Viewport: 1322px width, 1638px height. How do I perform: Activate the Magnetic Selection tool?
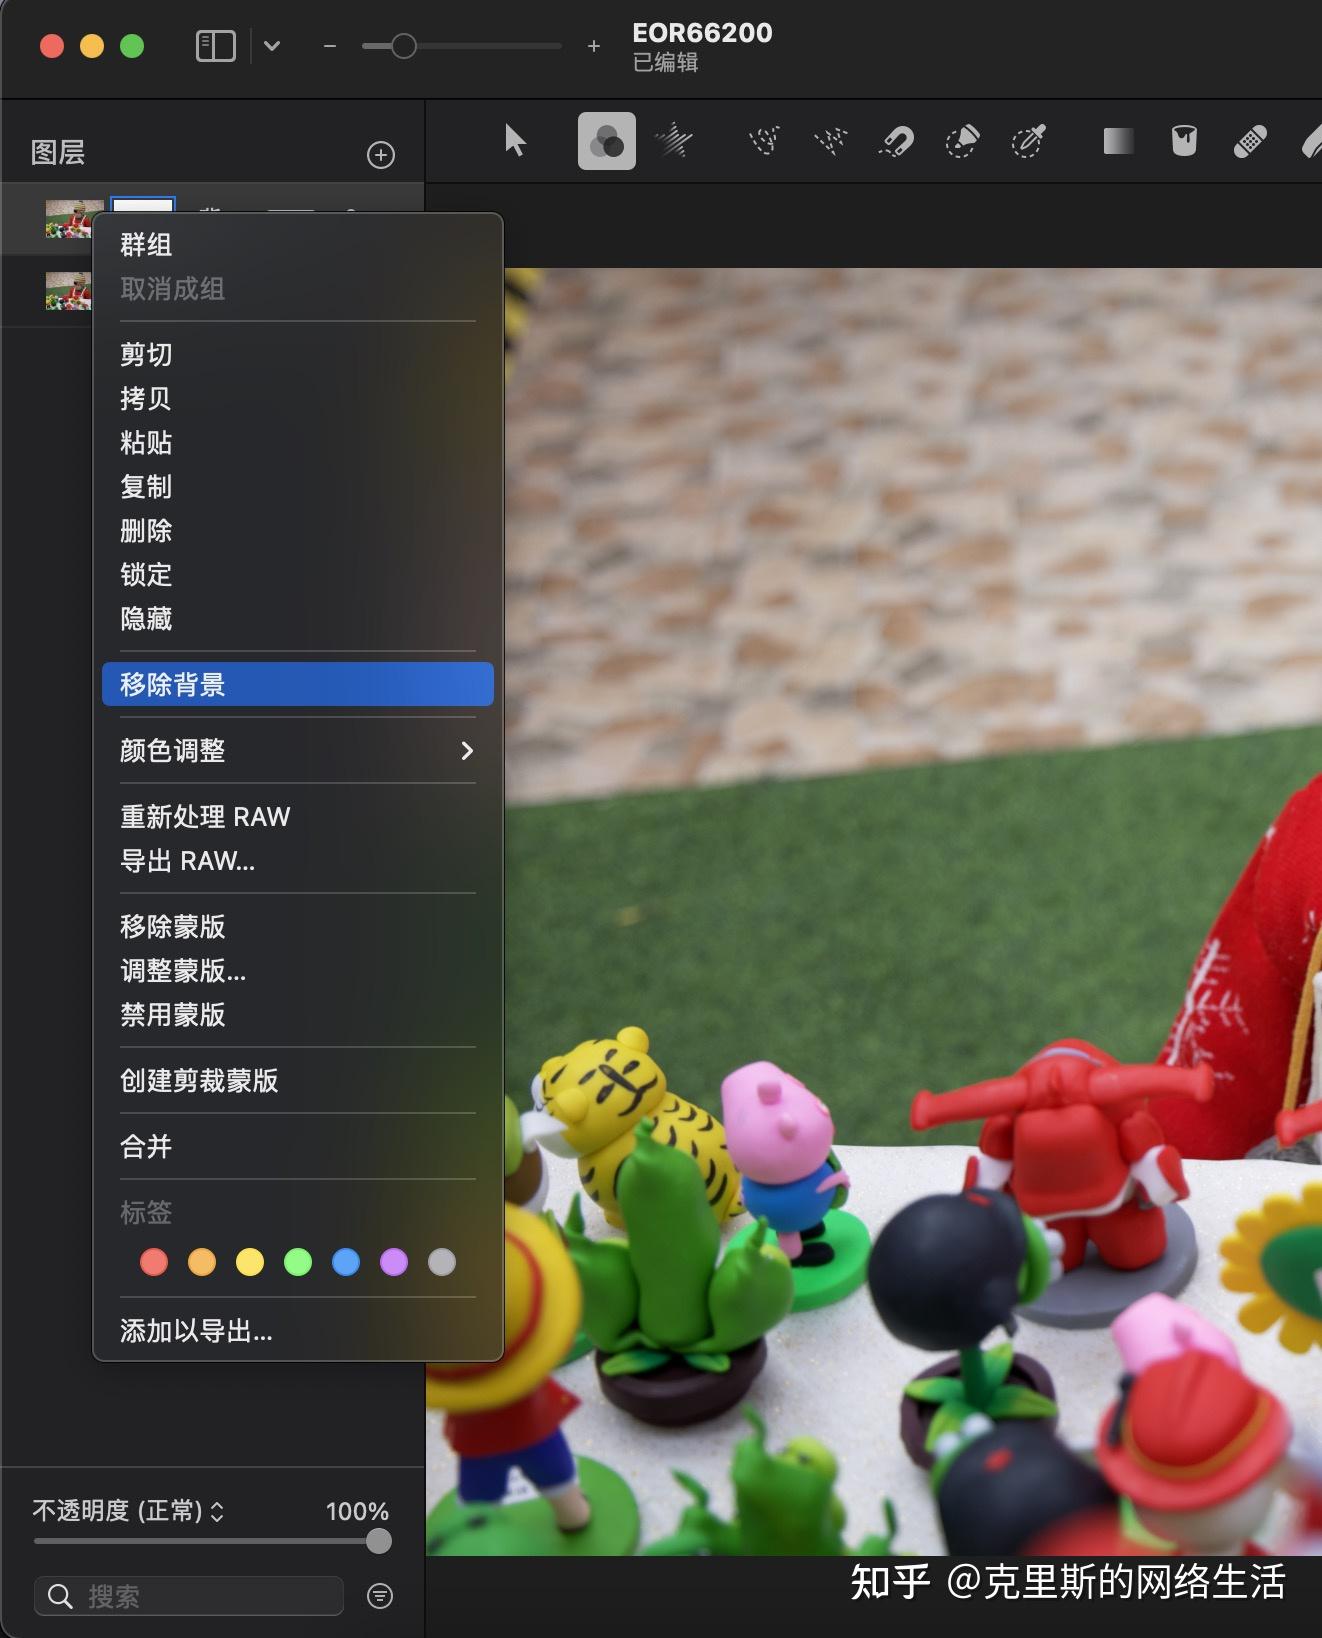tap(896, 141)
